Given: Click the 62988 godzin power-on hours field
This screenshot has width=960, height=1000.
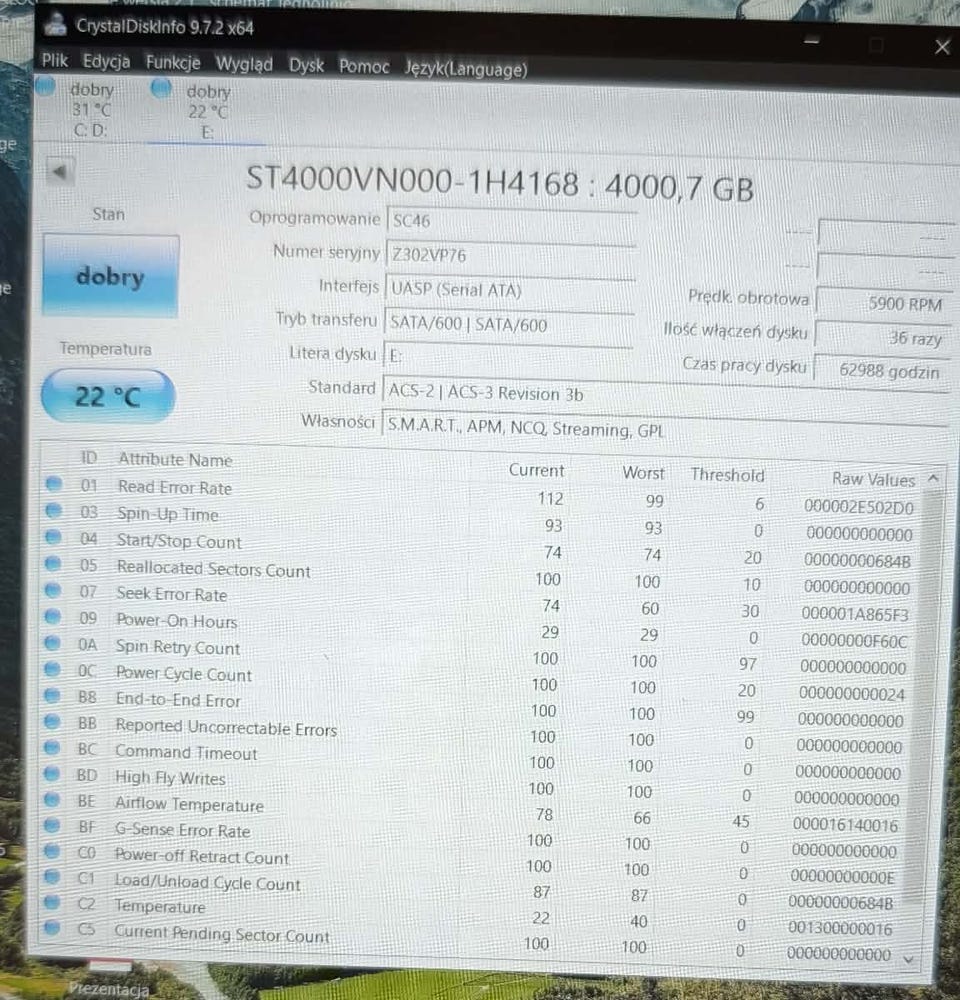Looking at the screenshot, I should [x=880, y=371].
